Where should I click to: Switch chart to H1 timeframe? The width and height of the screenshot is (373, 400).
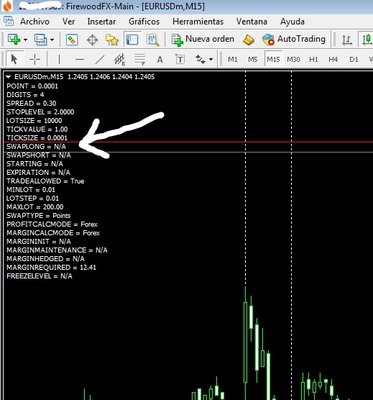point(313,60)
